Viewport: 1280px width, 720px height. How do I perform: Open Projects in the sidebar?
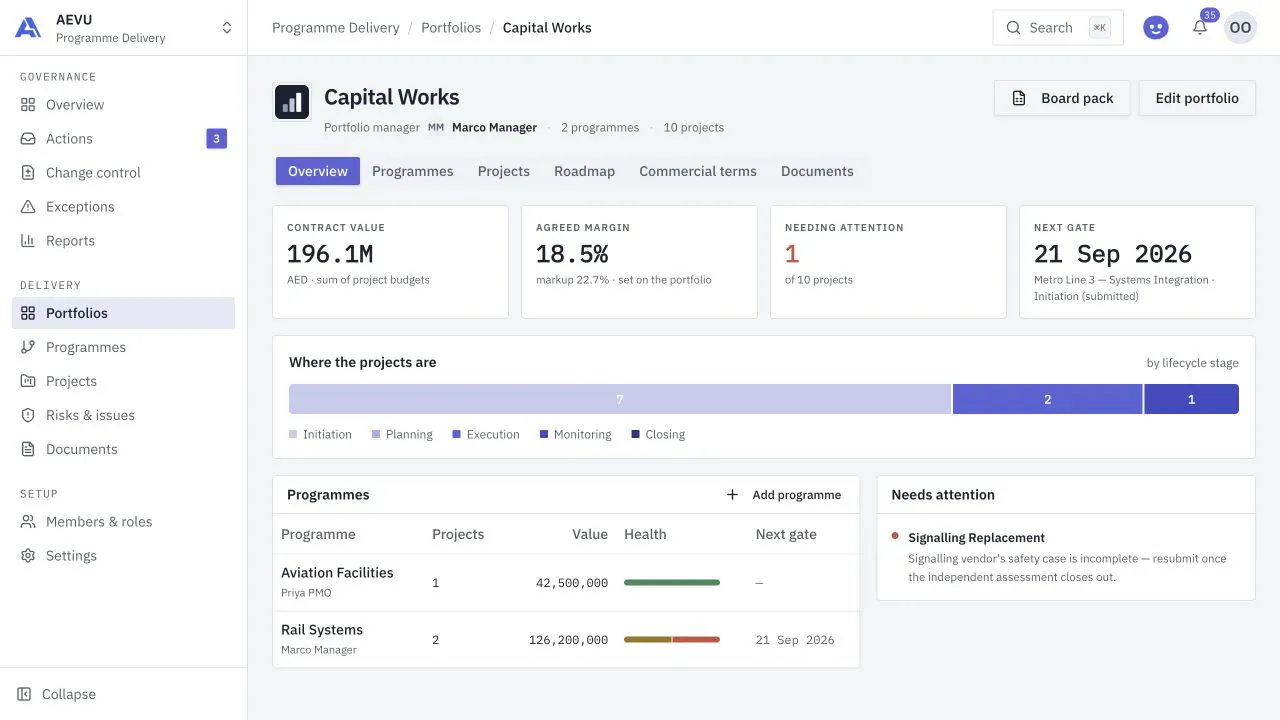[x=124, y=381]
